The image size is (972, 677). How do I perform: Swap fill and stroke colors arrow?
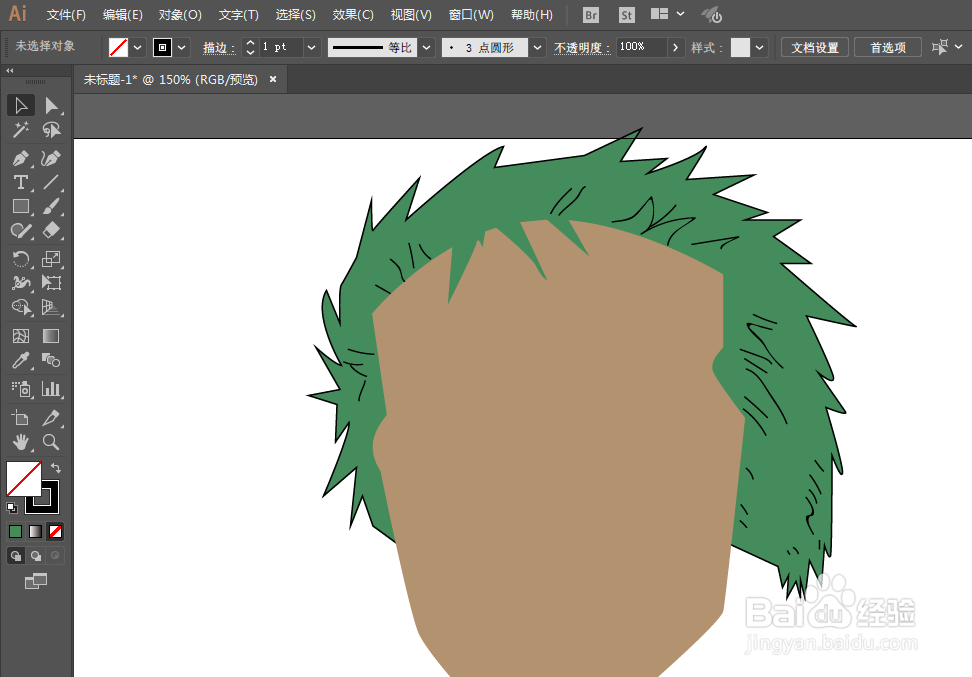pyautogui.click(x=56, y=467)
